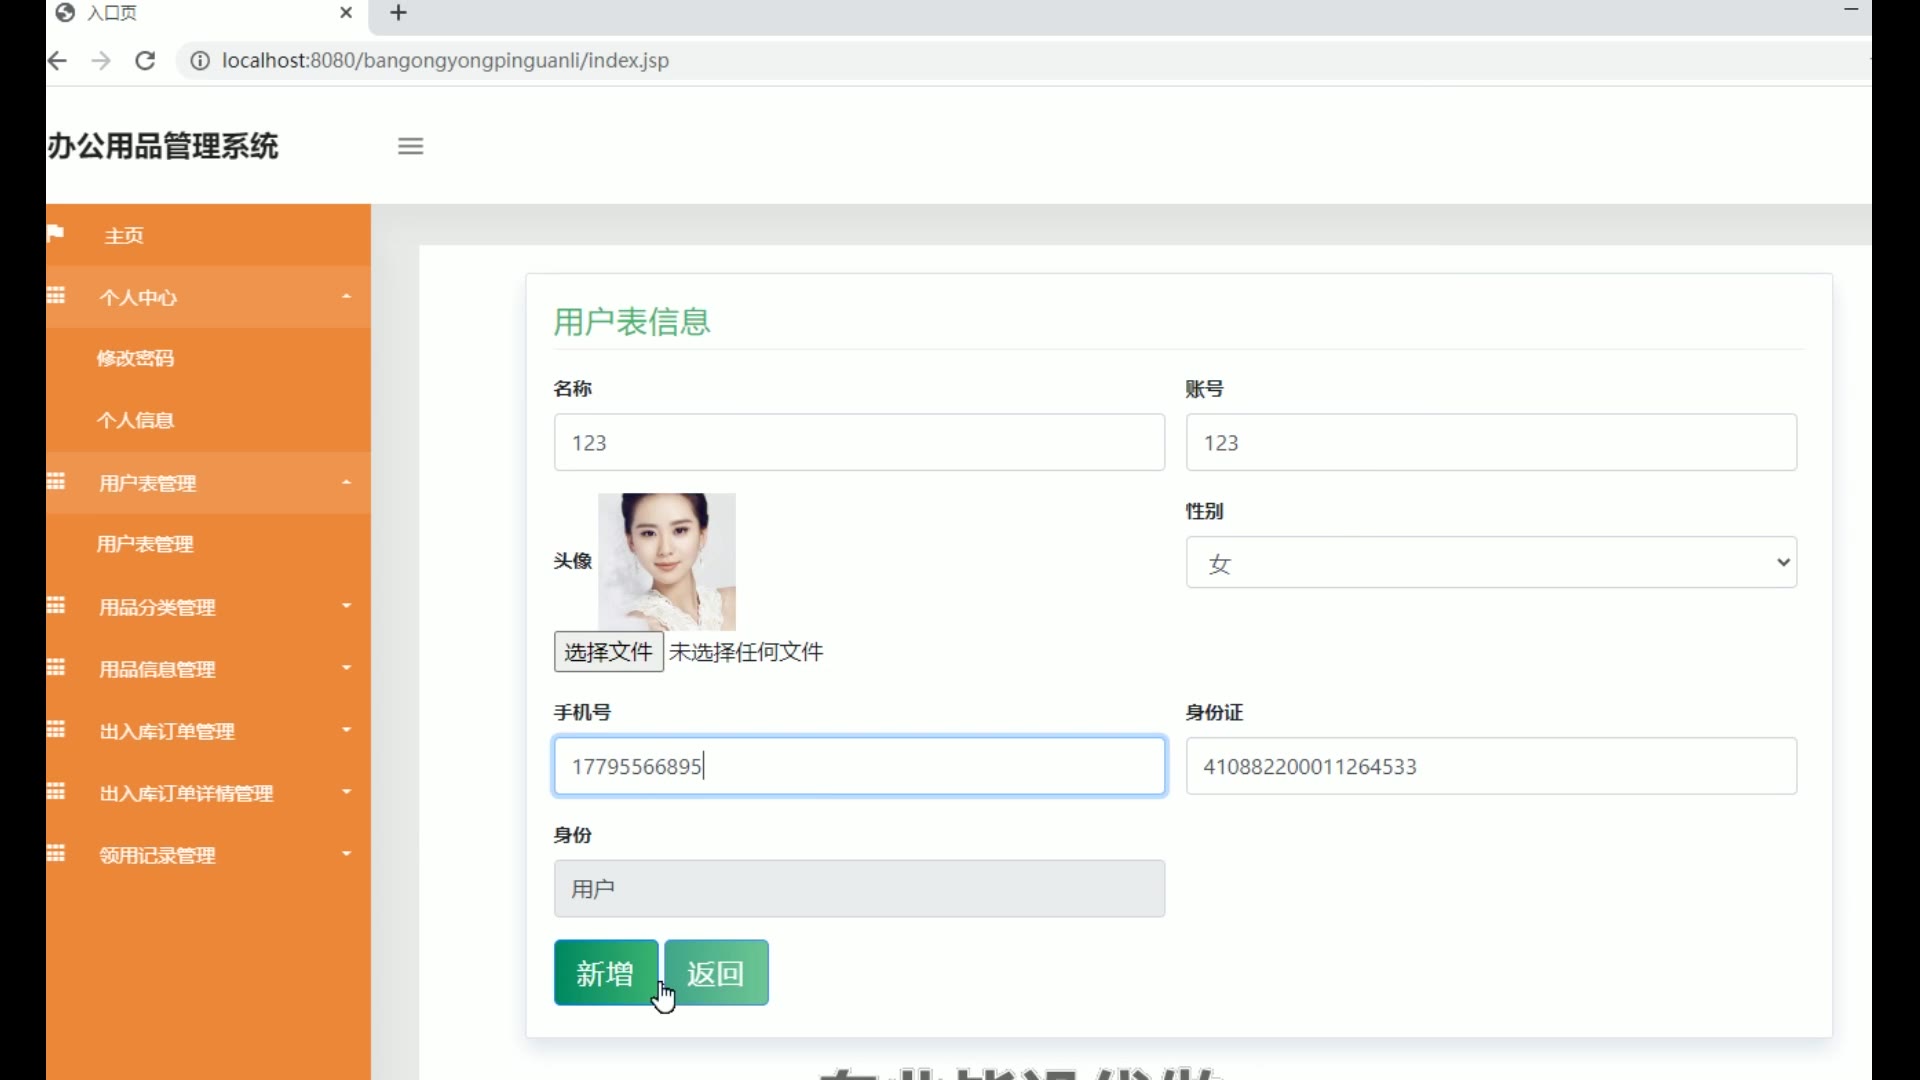Collapse the 个人中心 menu arrow
Image resolution: width=1920 pixels, height=1080 pixels.
click(346, 297)
